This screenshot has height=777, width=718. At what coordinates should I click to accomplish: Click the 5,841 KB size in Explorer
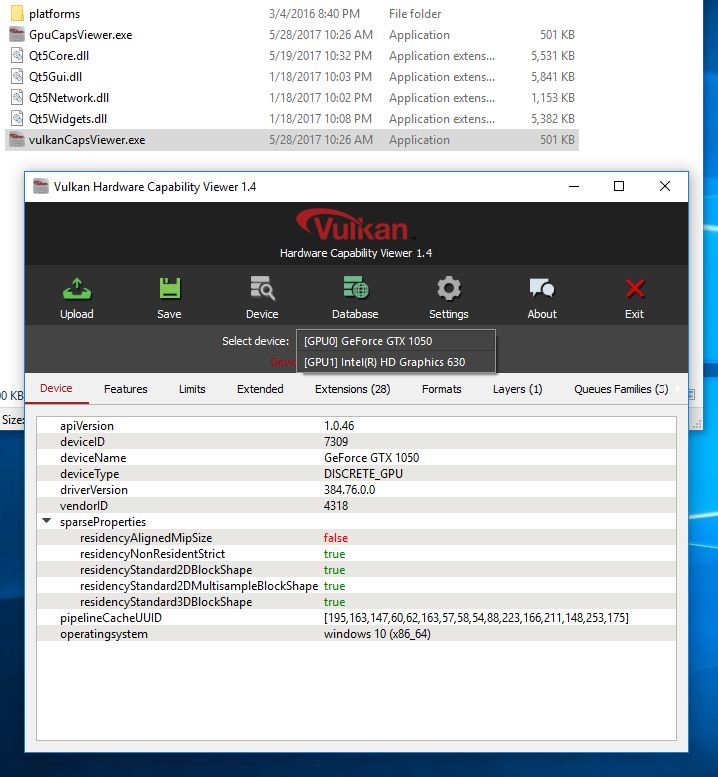pos(552,76)
